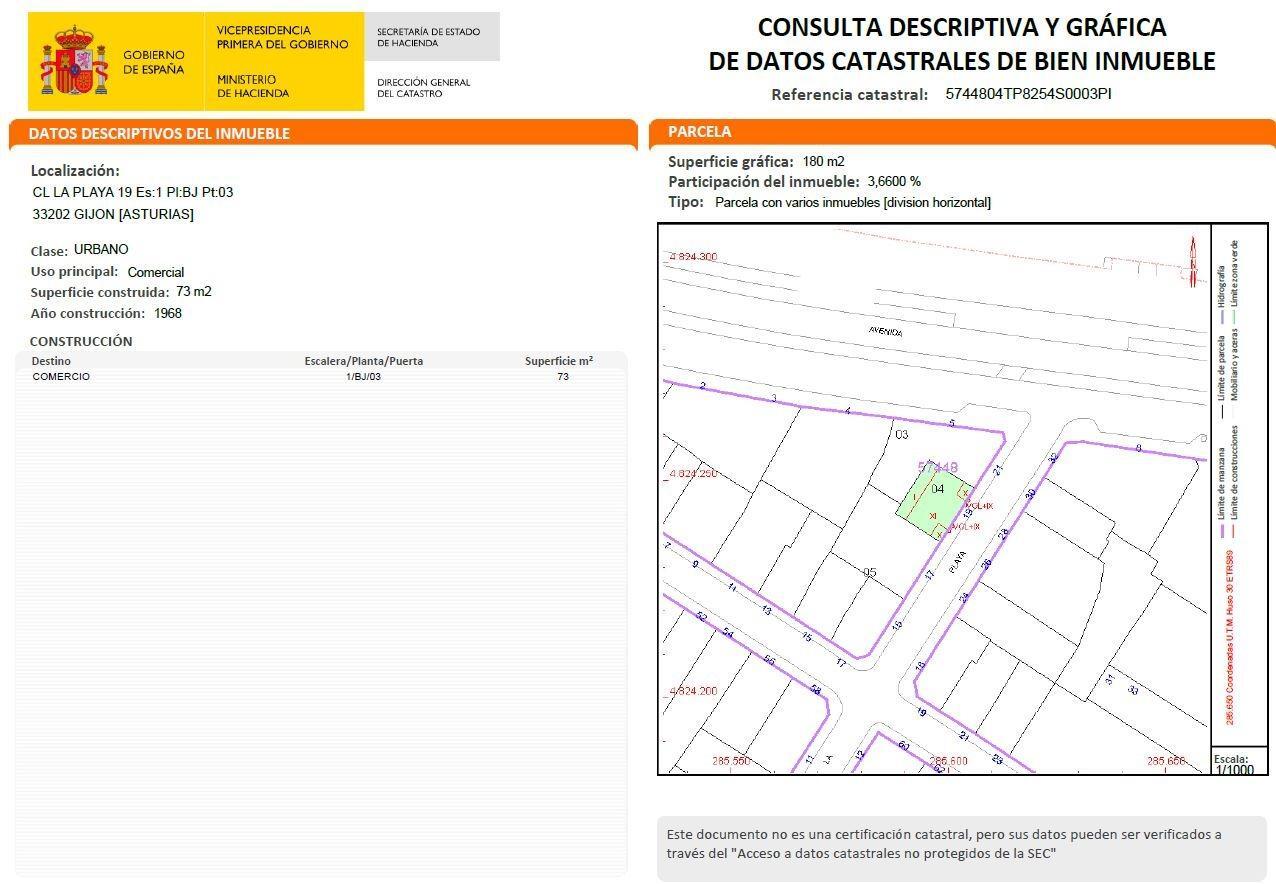Click the Superficie m² column header
This screenshot has height=884, width=1276.
coord(558,361)
